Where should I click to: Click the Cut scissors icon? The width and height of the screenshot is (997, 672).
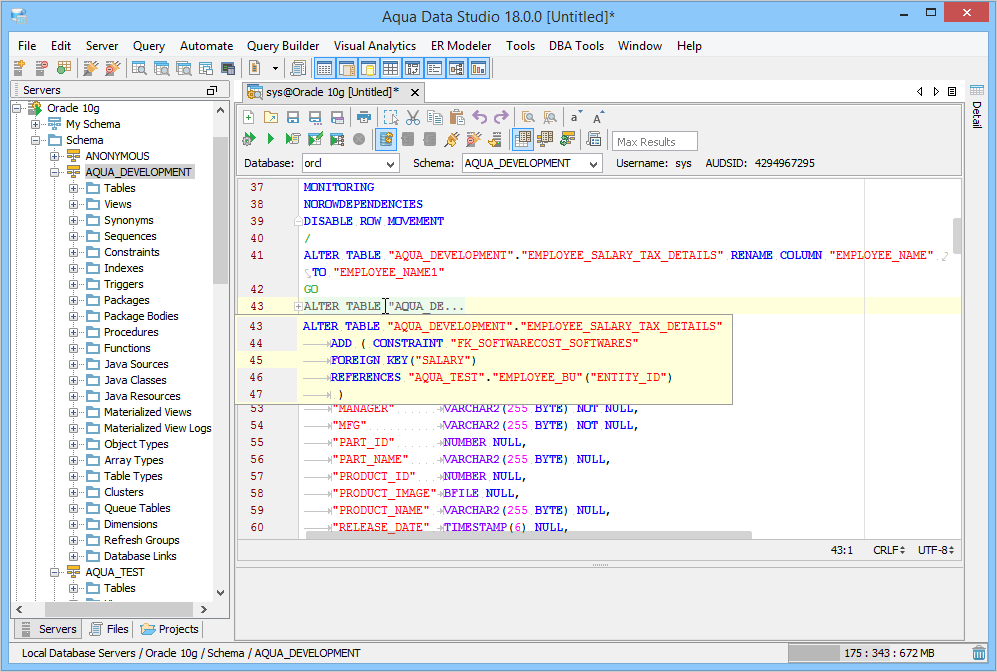point(413,117)
